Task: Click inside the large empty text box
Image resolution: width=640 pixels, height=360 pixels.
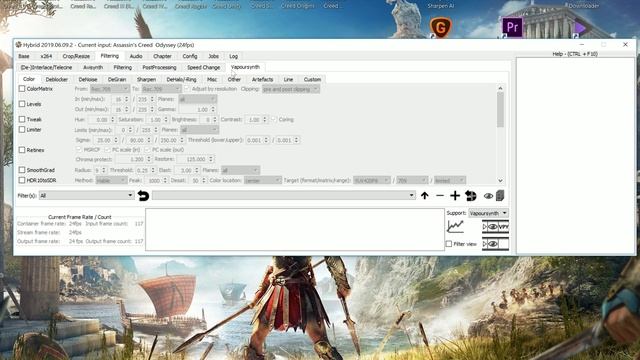Action: pos(295,229)
